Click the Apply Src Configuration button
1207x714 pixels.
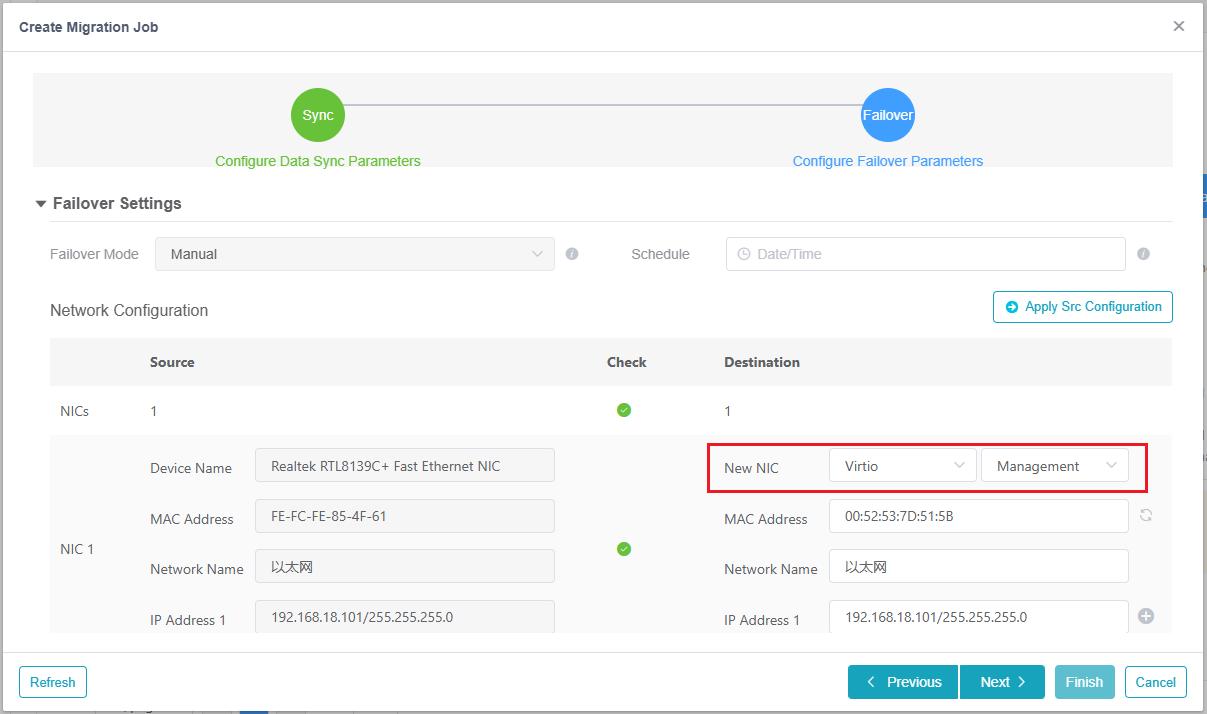1083,307
